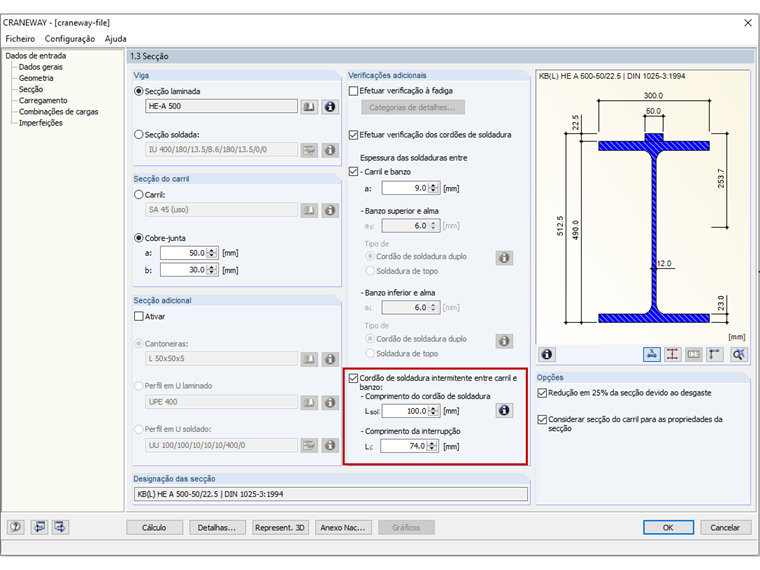Screen dimensions: 760x570
Task: Go to previous window icon
Action: [39, 527]
